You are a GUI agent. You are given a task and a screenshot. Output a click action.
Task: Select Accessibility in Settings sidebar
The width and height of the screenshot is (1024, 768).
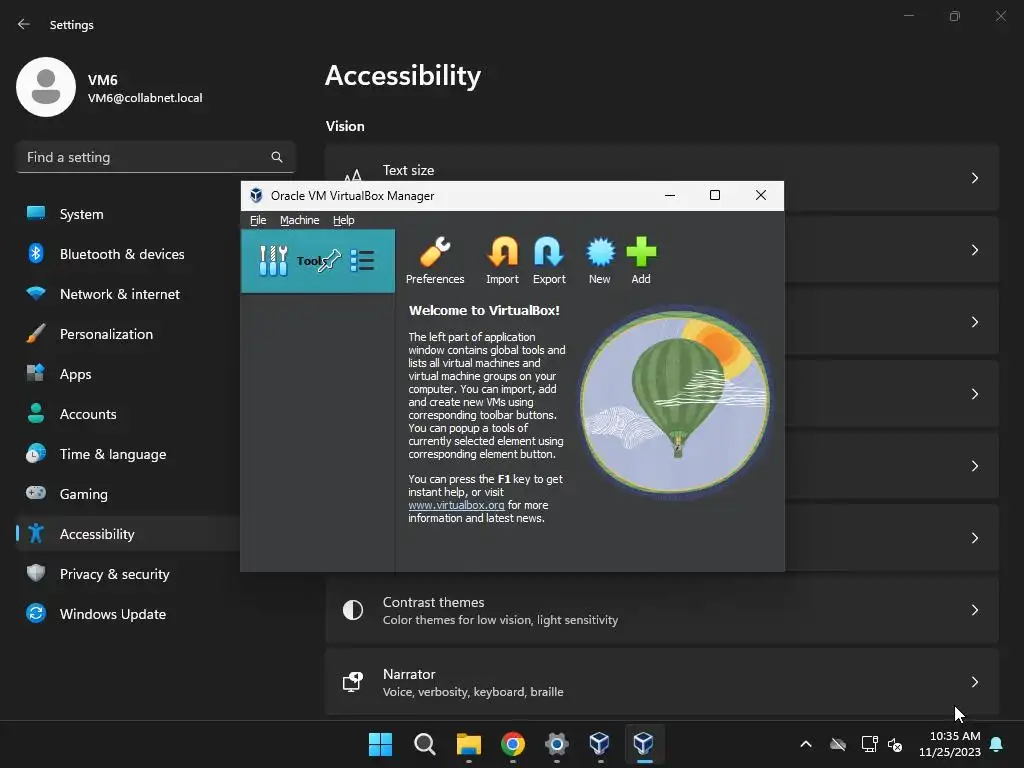[129, 534]
